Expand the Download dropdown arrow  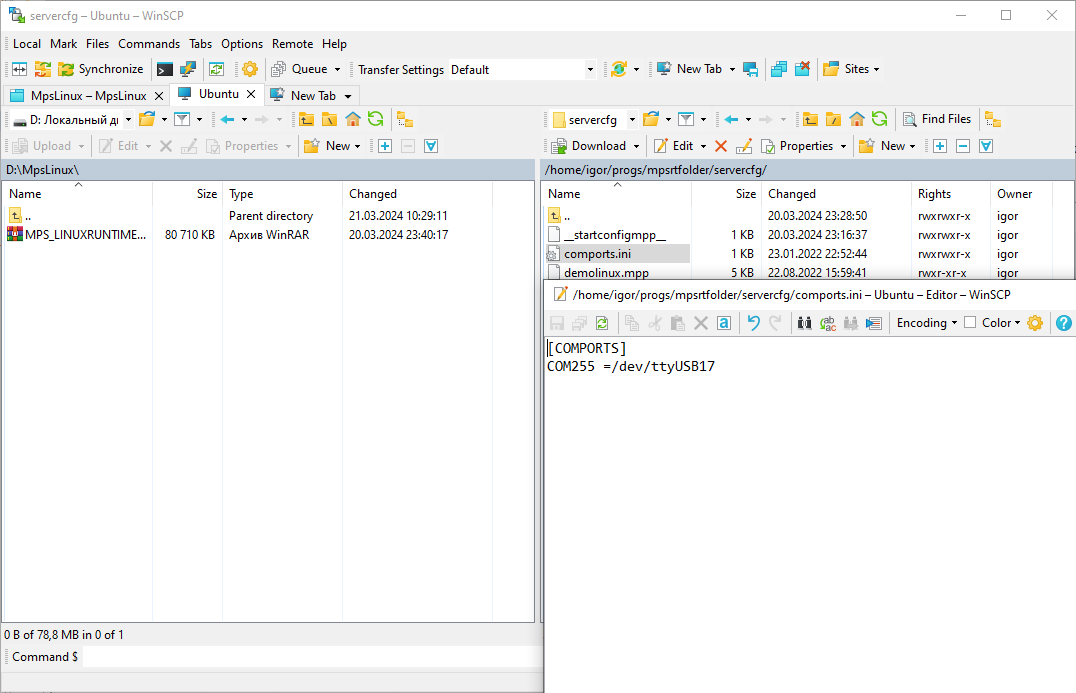(x=637, y=147)
